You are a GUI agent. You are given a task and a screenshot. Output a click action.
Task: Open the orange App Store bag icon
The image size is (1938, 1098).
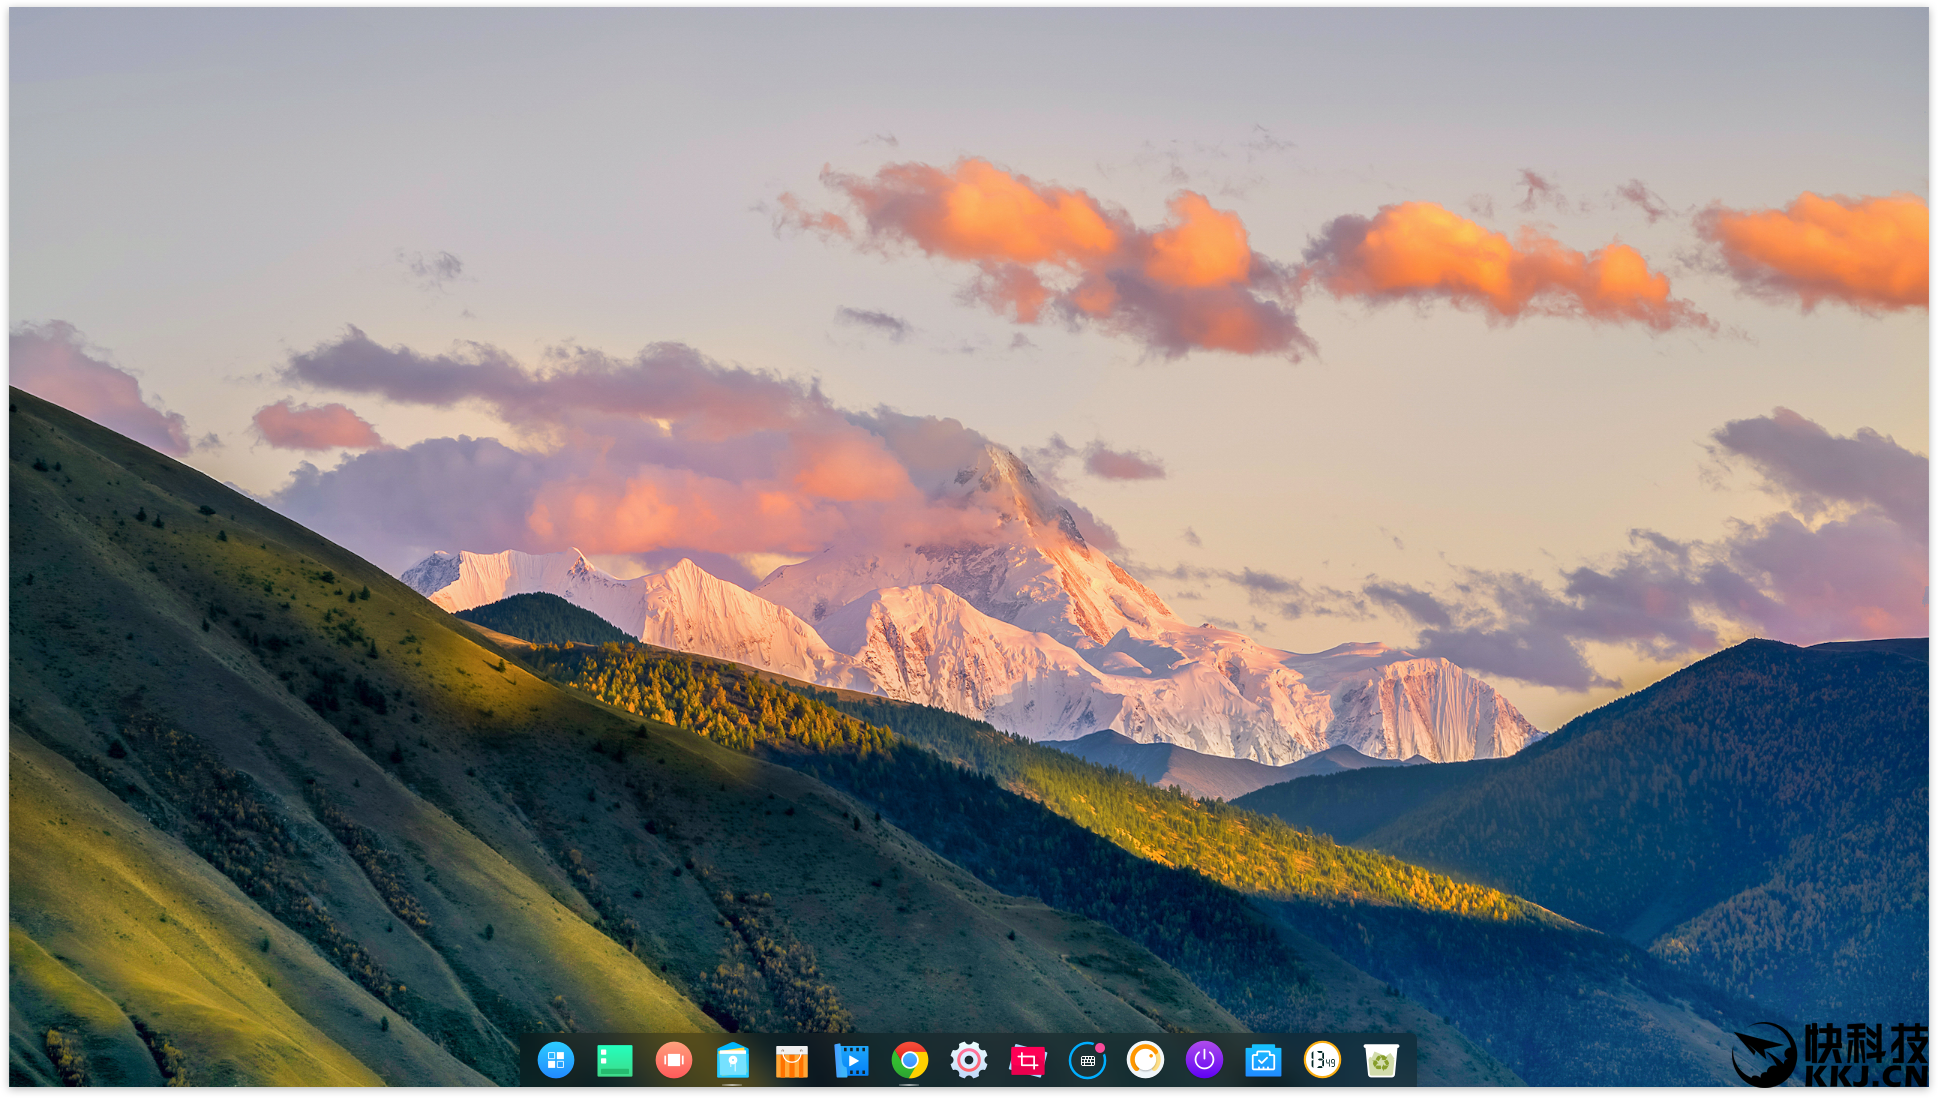point(792,1061)
